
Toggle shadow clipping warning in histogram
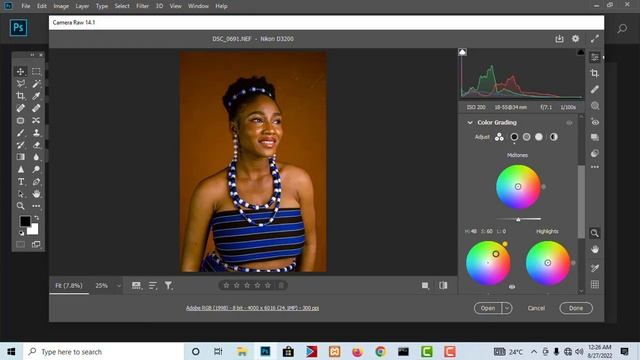pos(462,52)
